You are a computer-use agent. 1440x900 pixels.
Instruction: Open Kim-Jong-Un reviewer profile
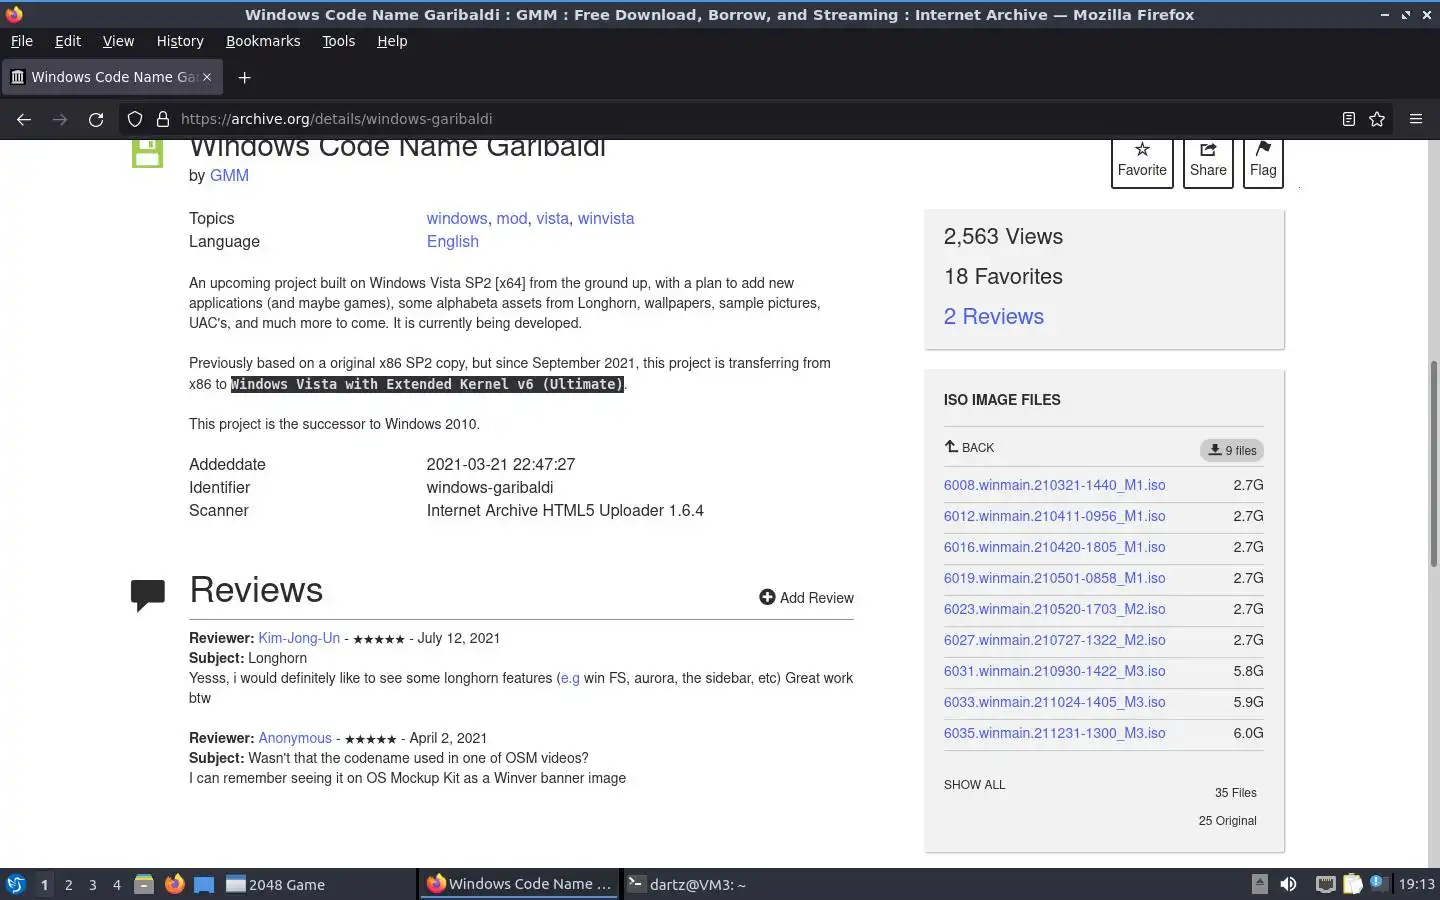[299, 638]
